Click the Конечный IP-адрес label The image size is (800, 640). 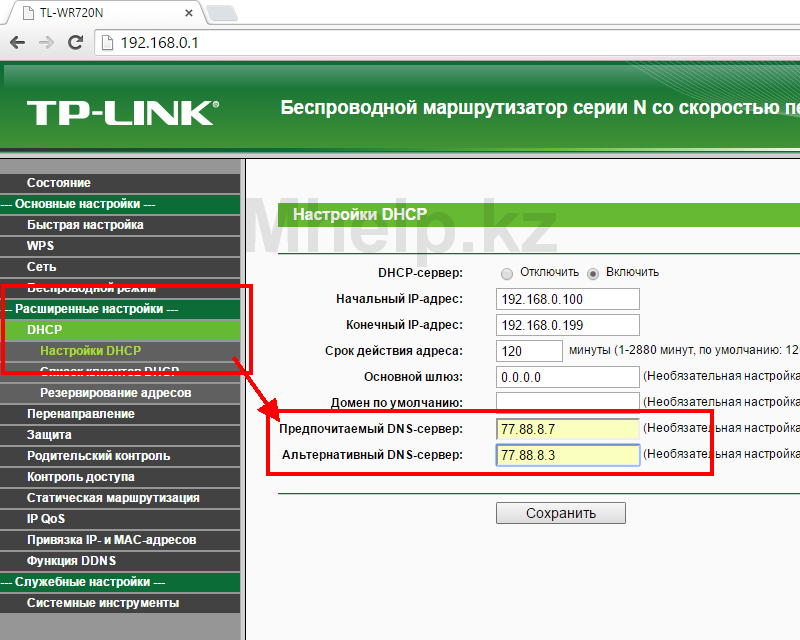pos(404,325)
